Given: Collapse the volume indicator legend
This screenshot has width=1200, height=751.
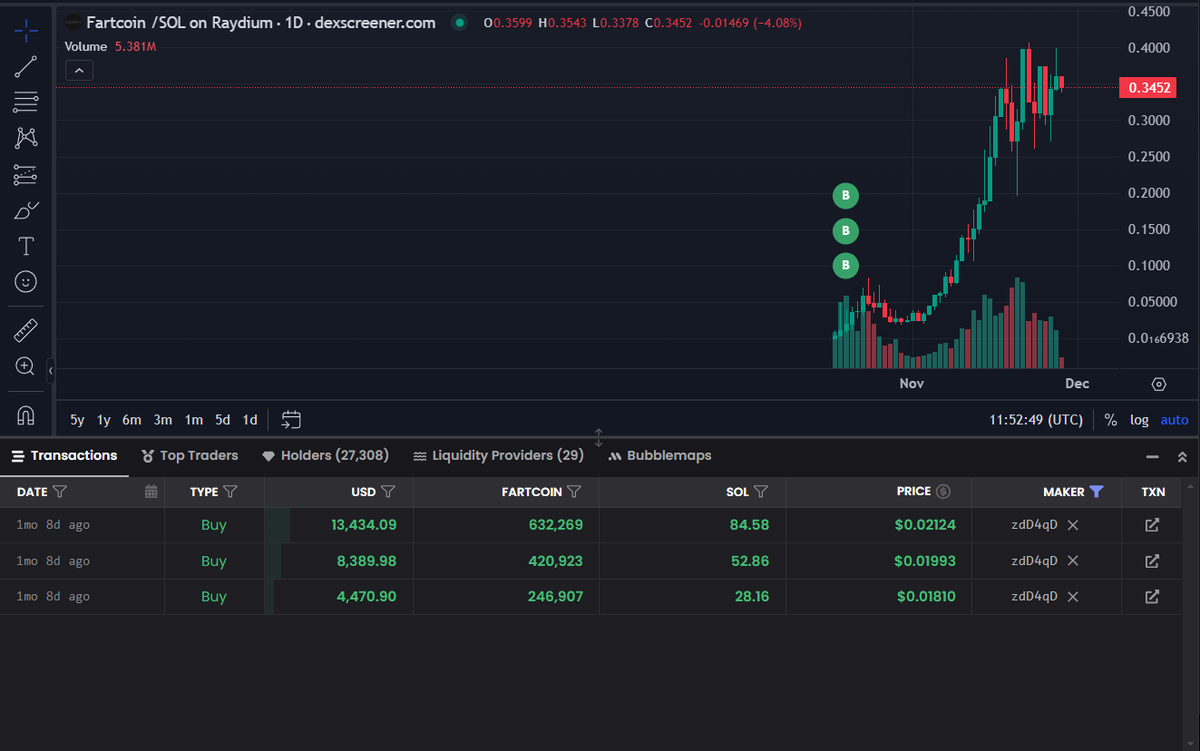Looking at the screenshot, I should [x=79, y=70].
